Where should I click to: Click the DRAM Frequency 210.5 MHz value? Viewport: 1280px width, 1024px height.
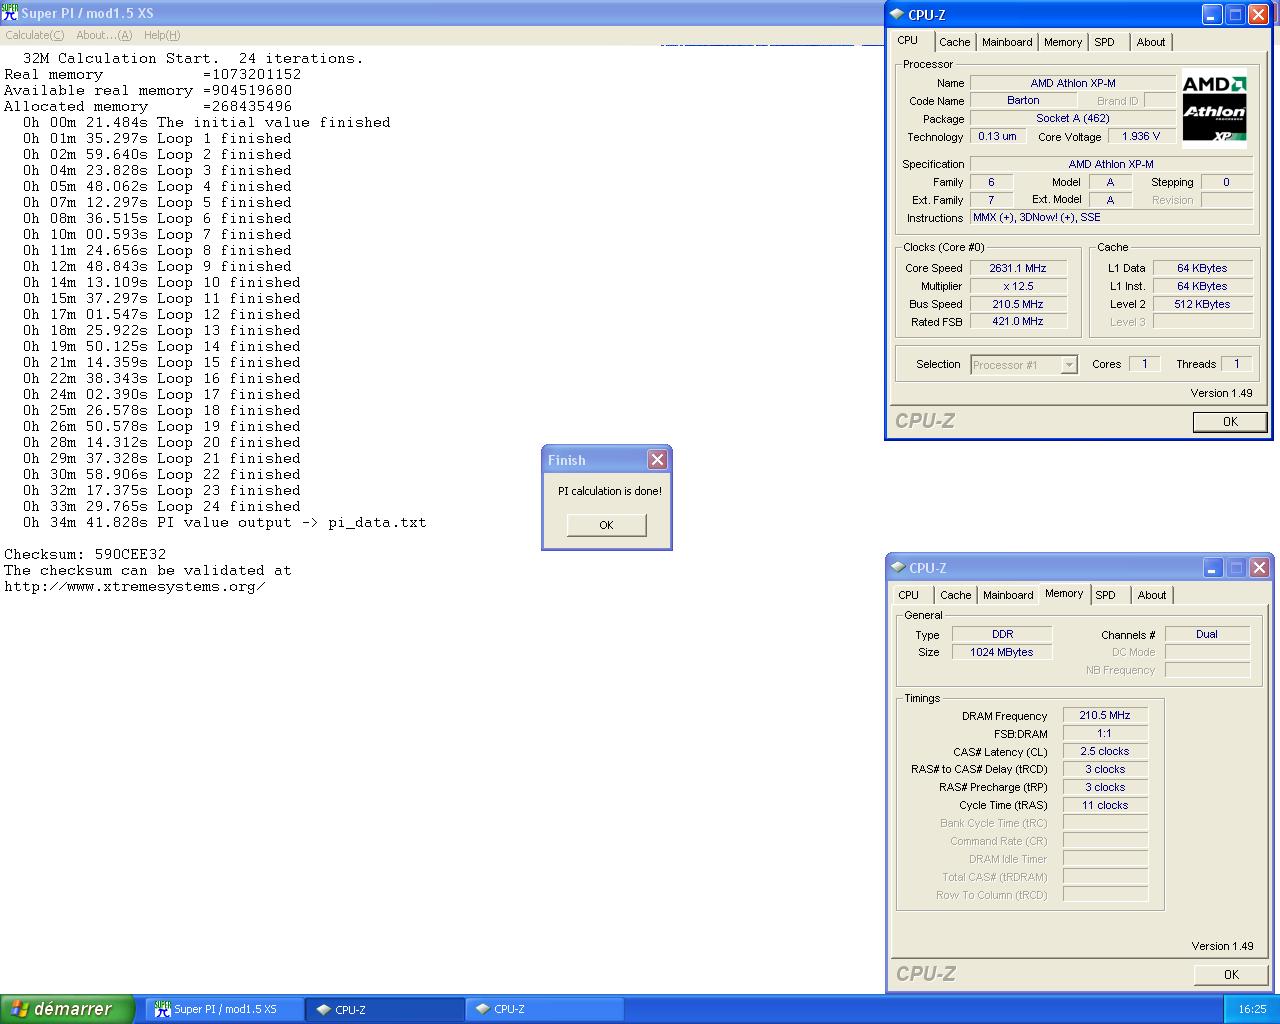point(1105,716)
